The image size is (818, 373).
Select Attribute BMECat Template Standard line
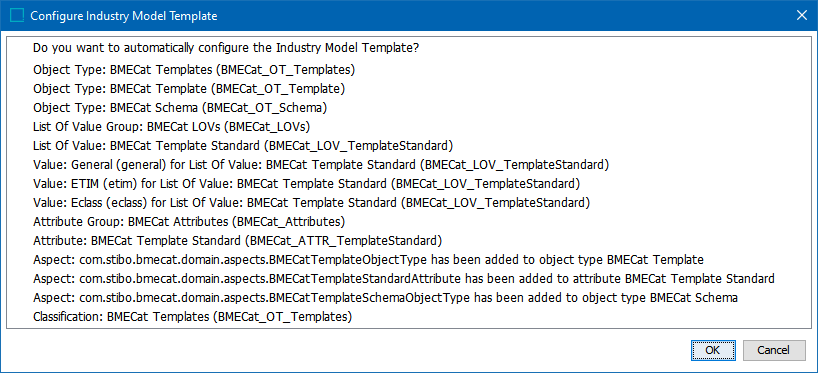tap(237, 241)
